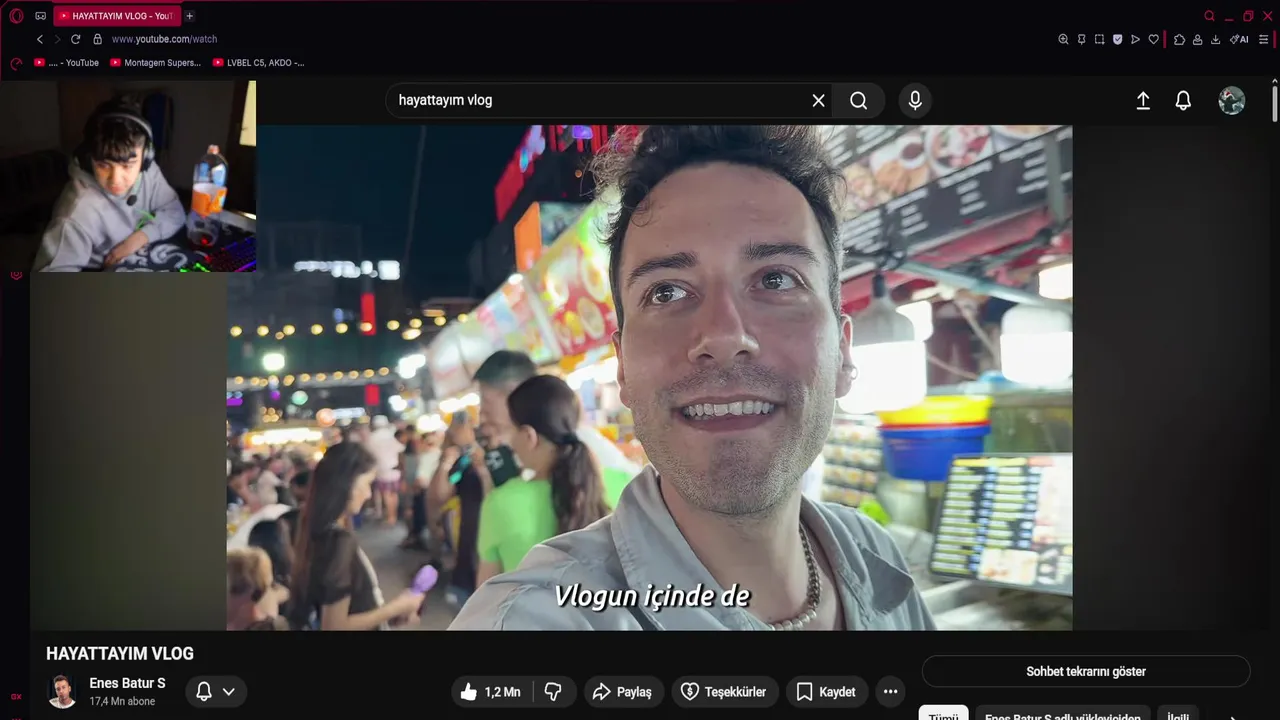Bookmark page with the heart icon
Screen dimensions: 1280x720
click(x=1153, y=39)
